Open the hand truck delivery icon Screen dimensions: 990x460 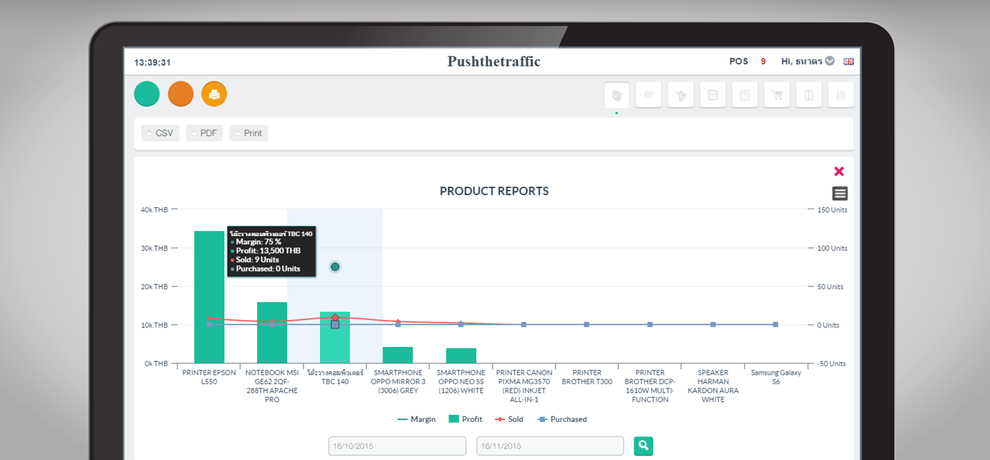680,95
